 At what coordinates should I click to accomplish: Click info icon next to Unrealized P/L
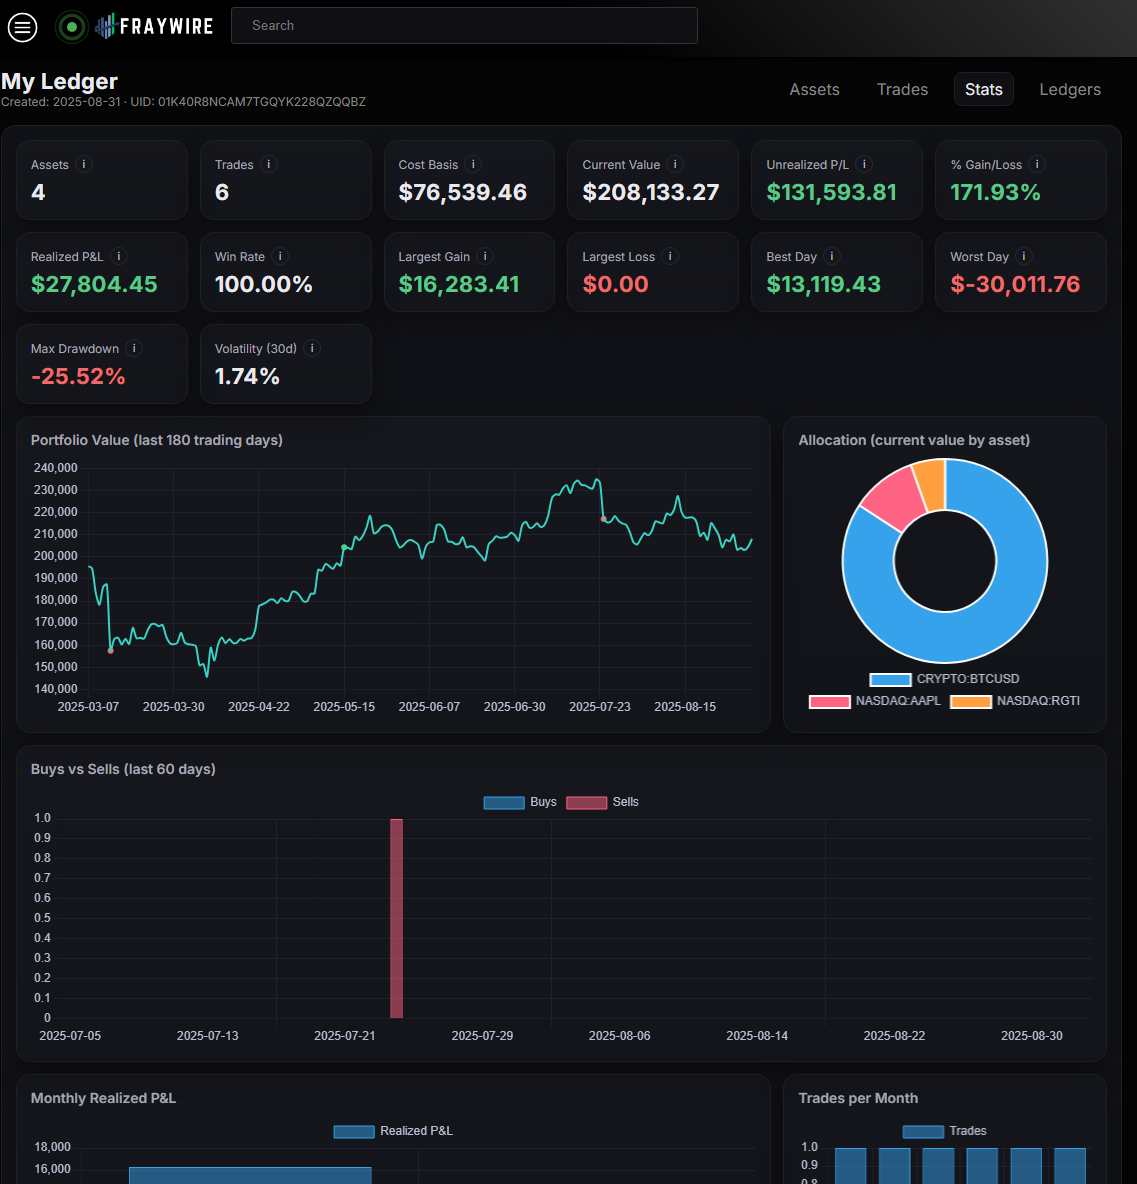(x=864, y=165)
